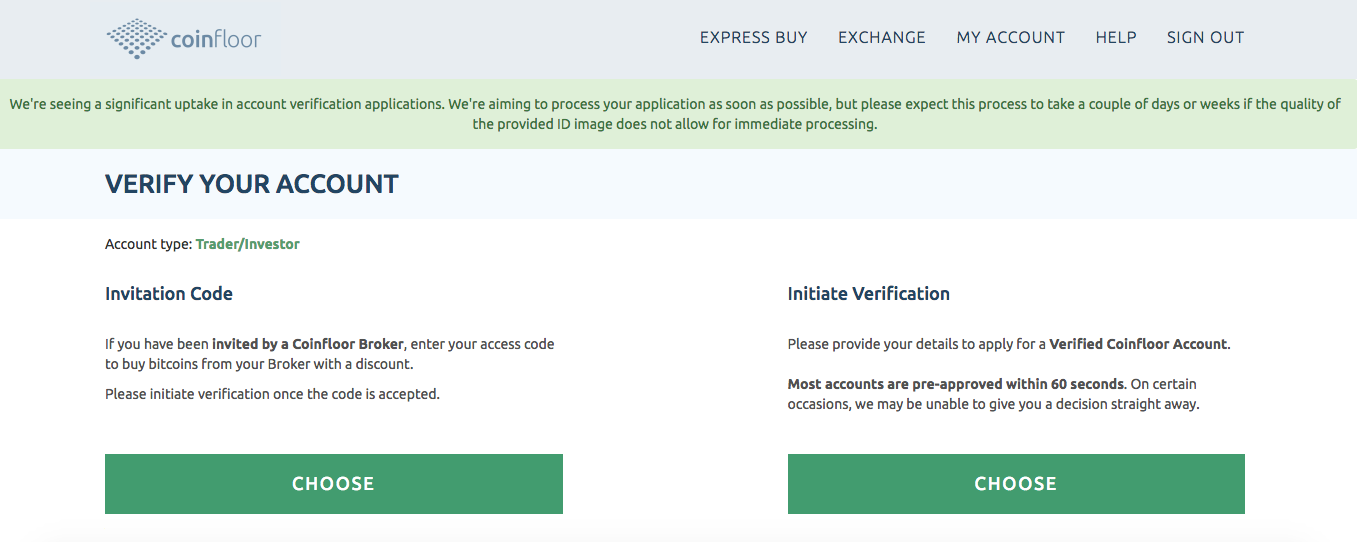1357x542 pixels.
Task: Click the Coinfloor logo
Action: 183,39
